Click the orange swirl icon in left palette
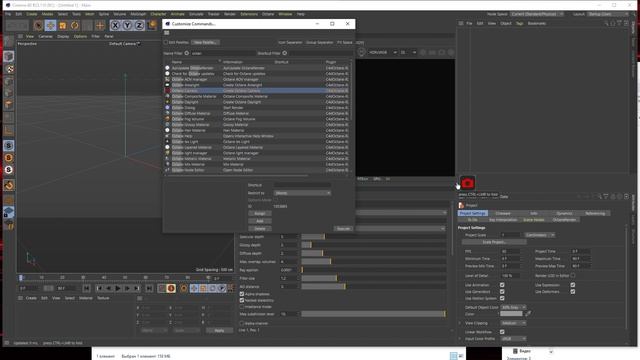640x360 pixels. [9, 185]
